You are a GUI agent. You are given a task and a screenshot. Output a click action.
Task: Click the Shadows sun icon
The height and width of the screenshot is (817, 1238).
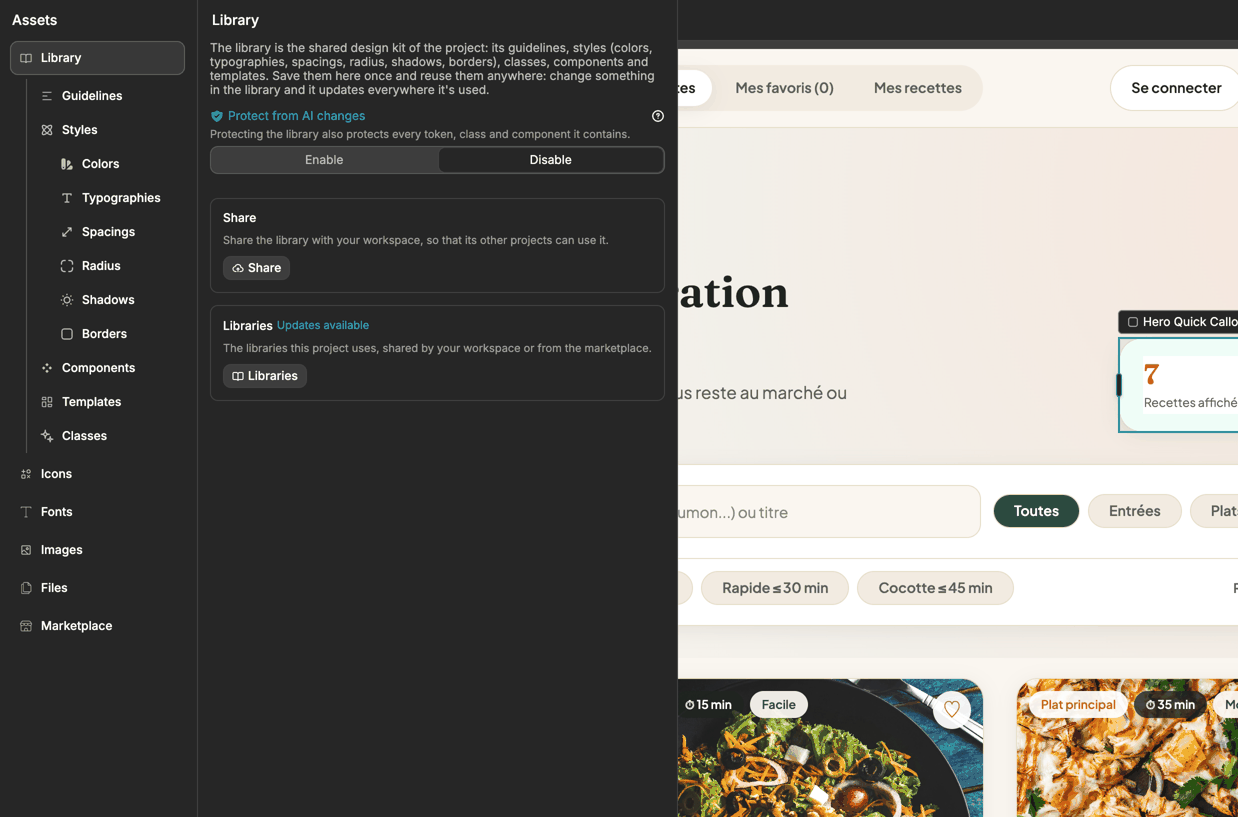coord(67,300)
